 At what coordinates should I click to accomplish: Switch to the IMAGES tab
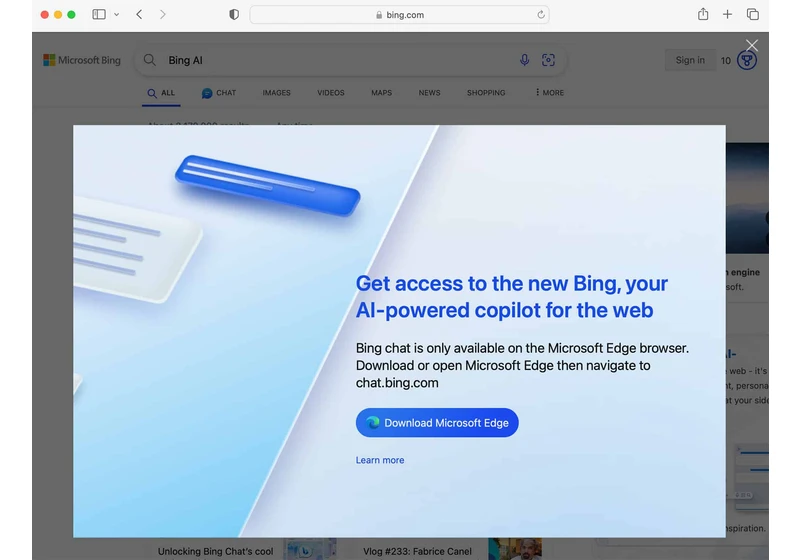[277, 93]
